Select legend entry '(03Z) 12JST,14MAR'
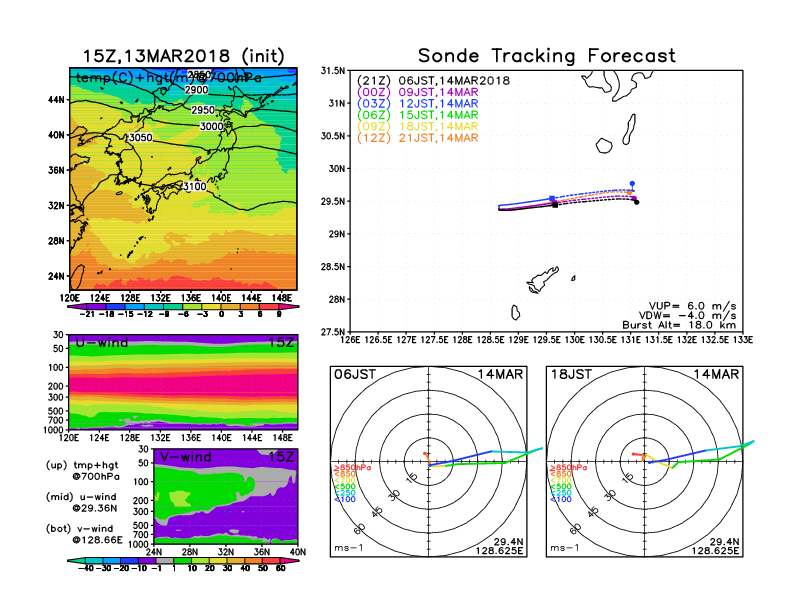The width and height of the screenshot is (792, 612). click(x=418, y=104)
